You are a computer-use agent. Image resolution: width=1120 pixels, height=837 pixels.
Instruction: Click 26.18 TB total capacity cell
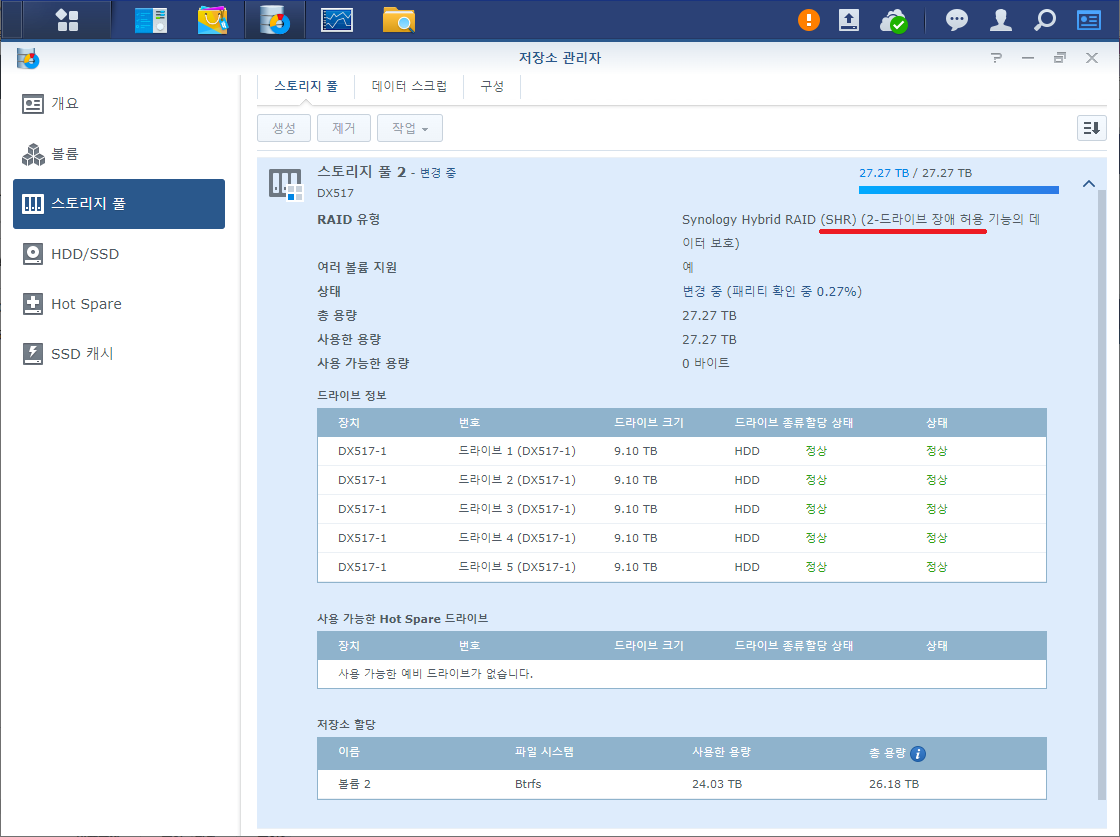[894, 784]
